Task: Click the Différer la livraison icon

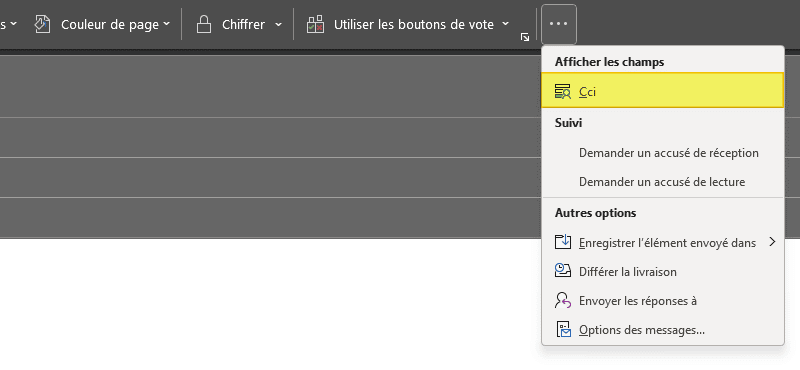Action: (x=563, y=271)
